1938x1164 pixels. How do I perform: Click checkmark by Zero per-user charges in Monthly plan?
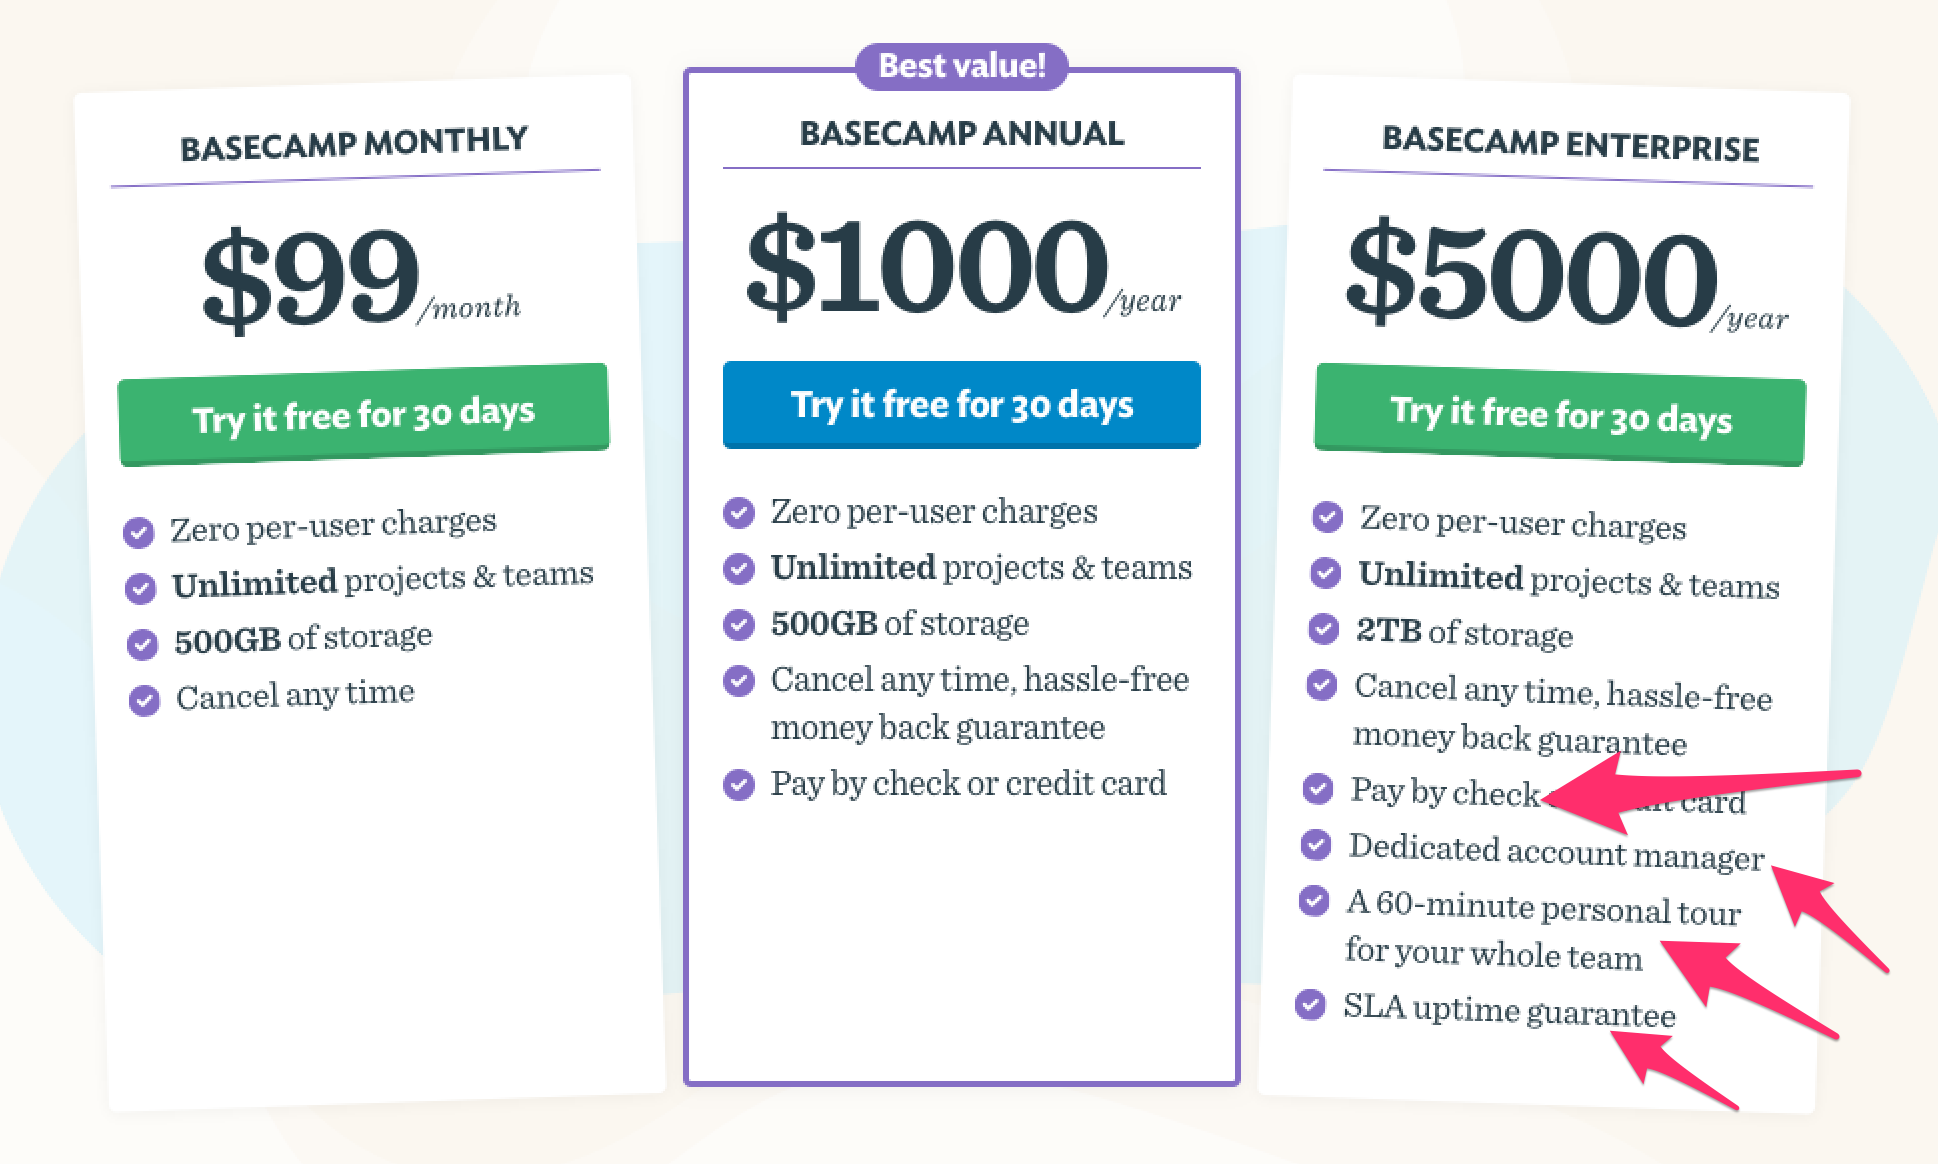point(139,532)
